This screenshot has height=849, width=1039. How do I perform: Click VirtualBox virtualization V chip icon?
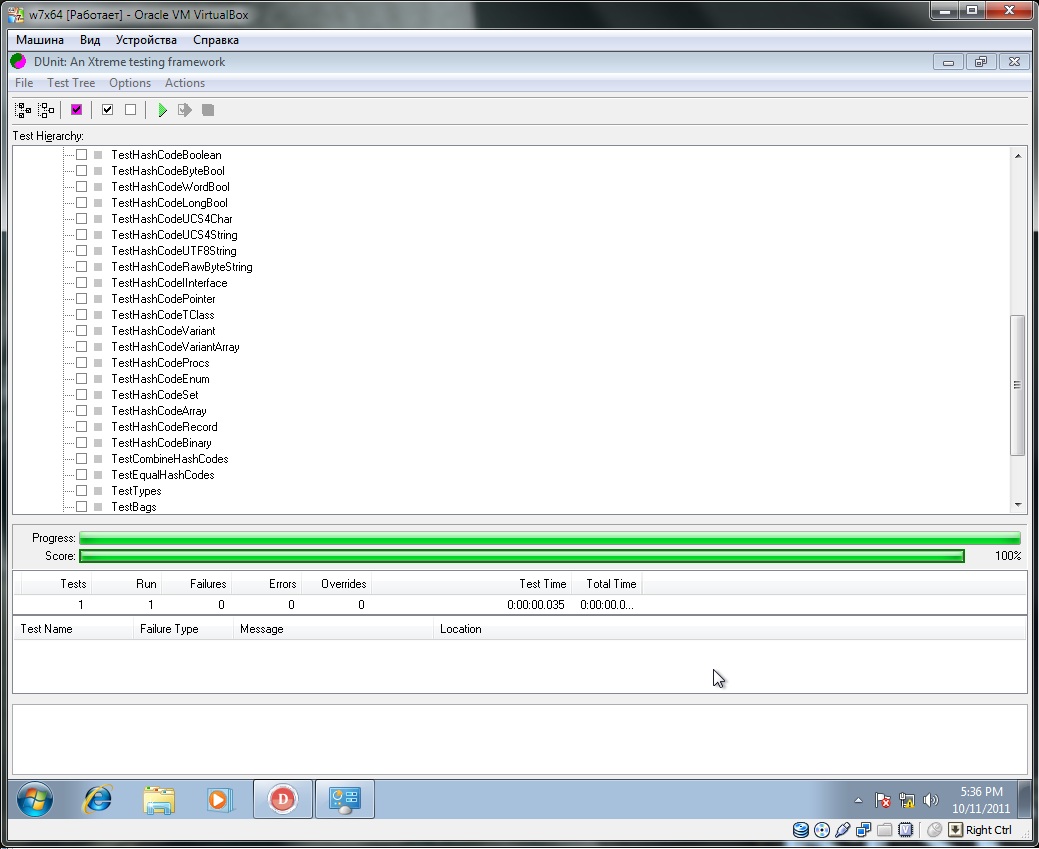pos(905,830)
